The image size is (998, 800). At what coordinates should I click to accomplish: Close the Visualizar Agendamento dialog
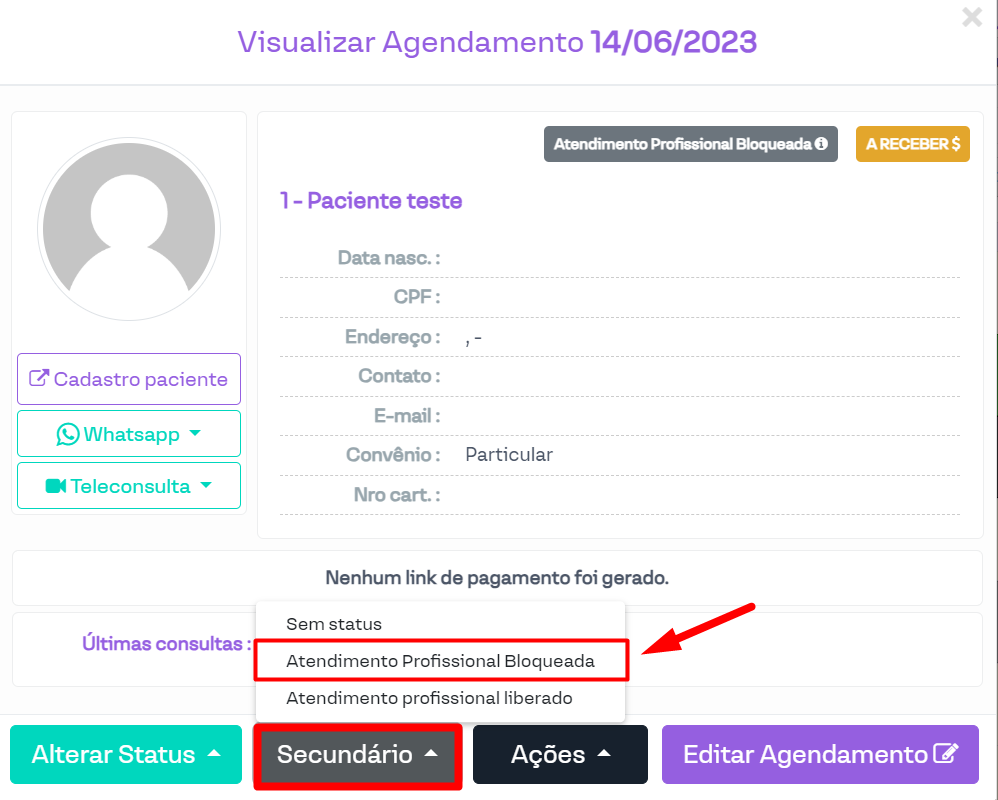click(971, 17)
